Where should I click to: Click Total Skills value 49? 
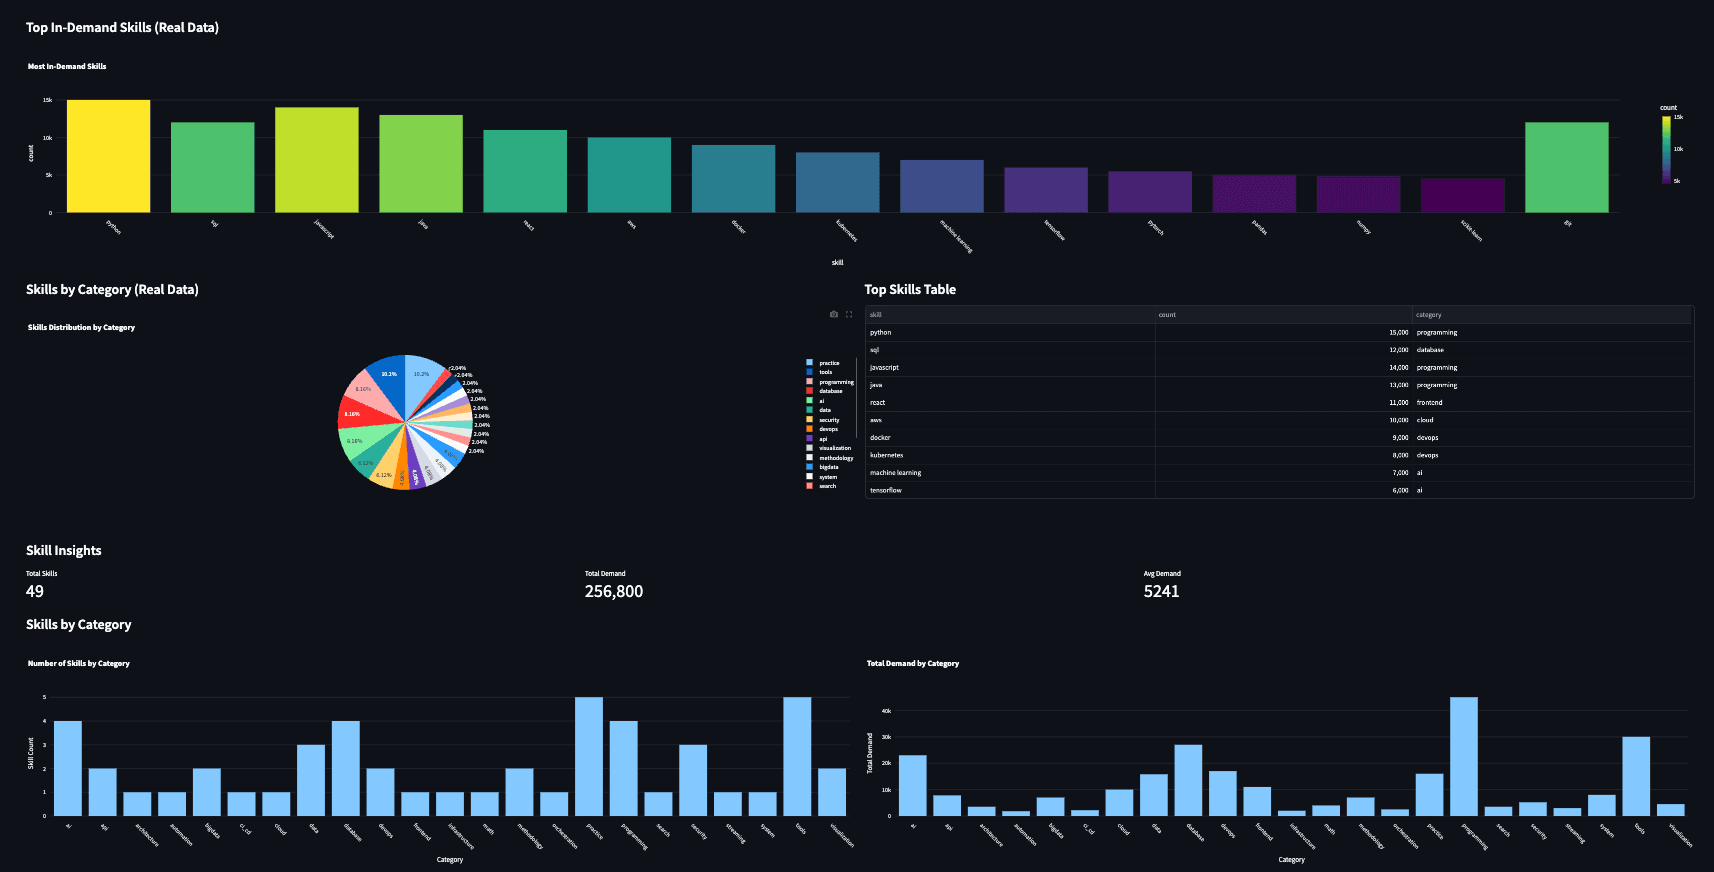pos(35,591)
